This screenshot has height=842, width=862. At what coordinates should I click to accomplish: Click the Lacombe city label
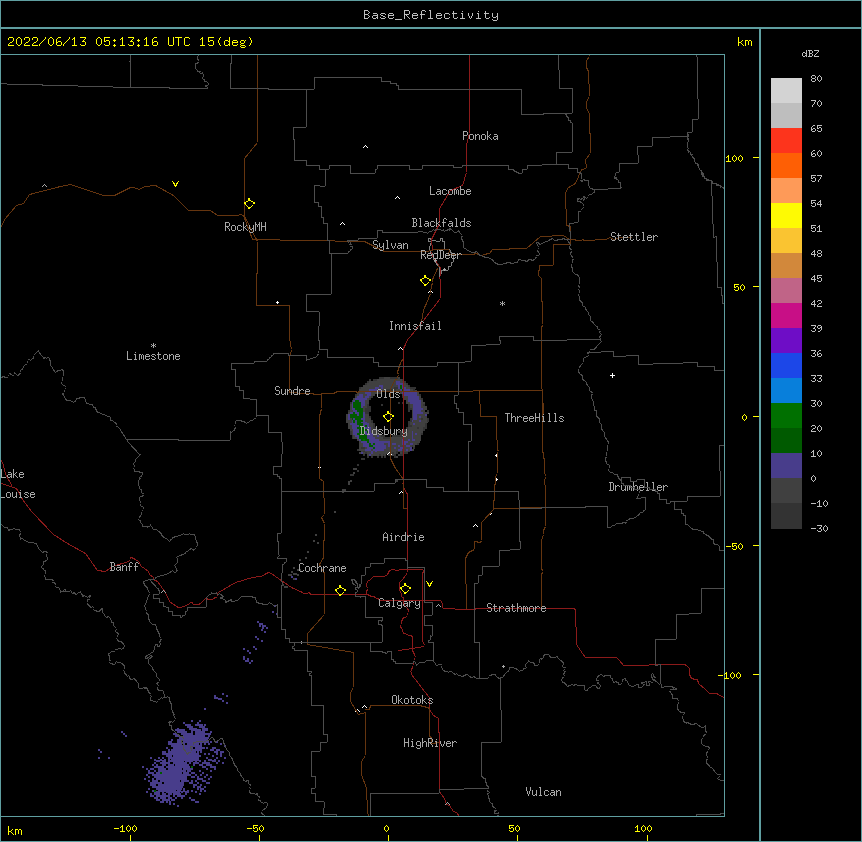450,191
